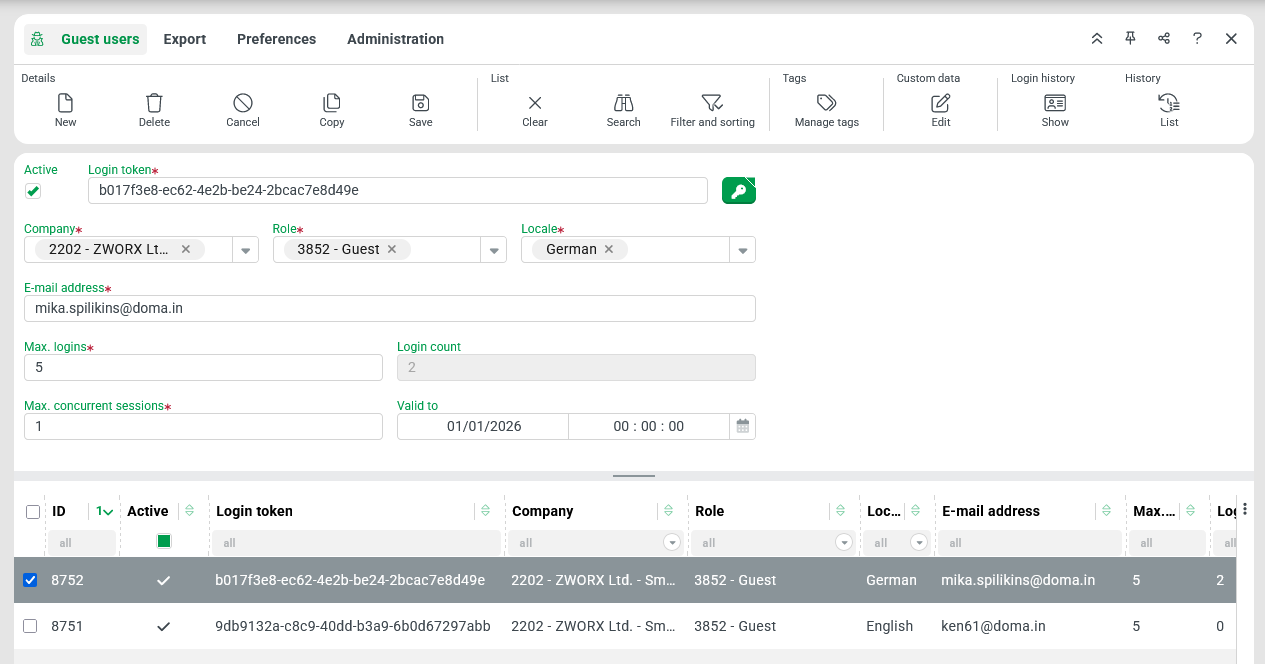Open Company filter dropdown in grid

(672, 542)
